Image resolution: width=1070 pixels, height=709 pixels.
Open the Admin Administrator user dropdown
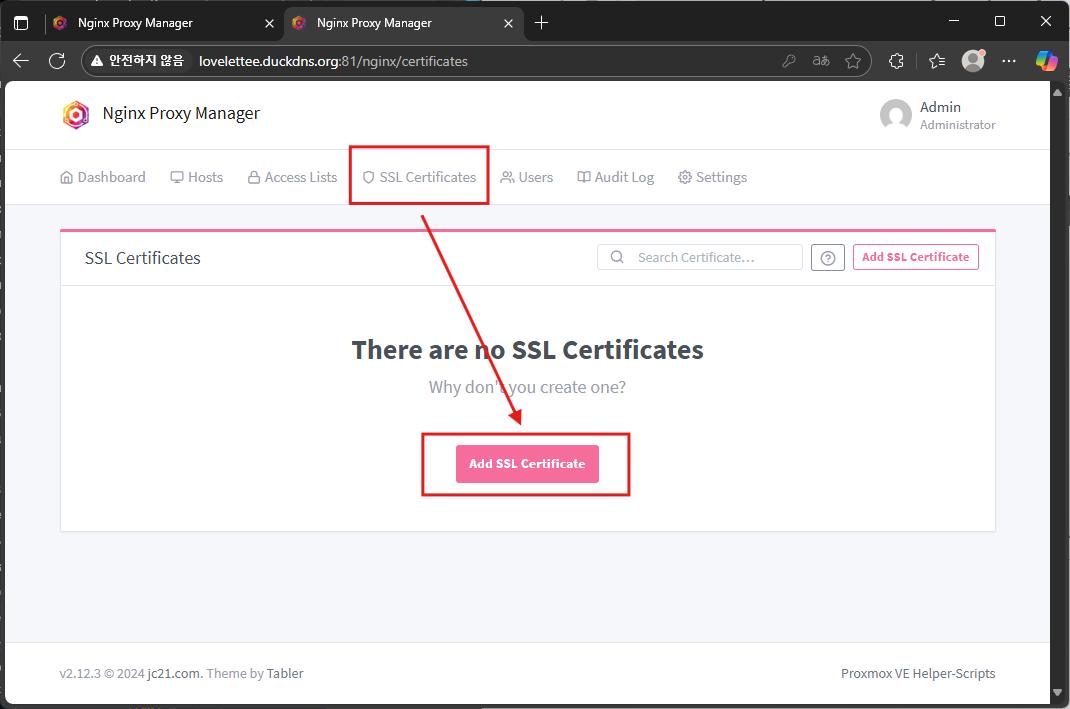click(938, 115)
